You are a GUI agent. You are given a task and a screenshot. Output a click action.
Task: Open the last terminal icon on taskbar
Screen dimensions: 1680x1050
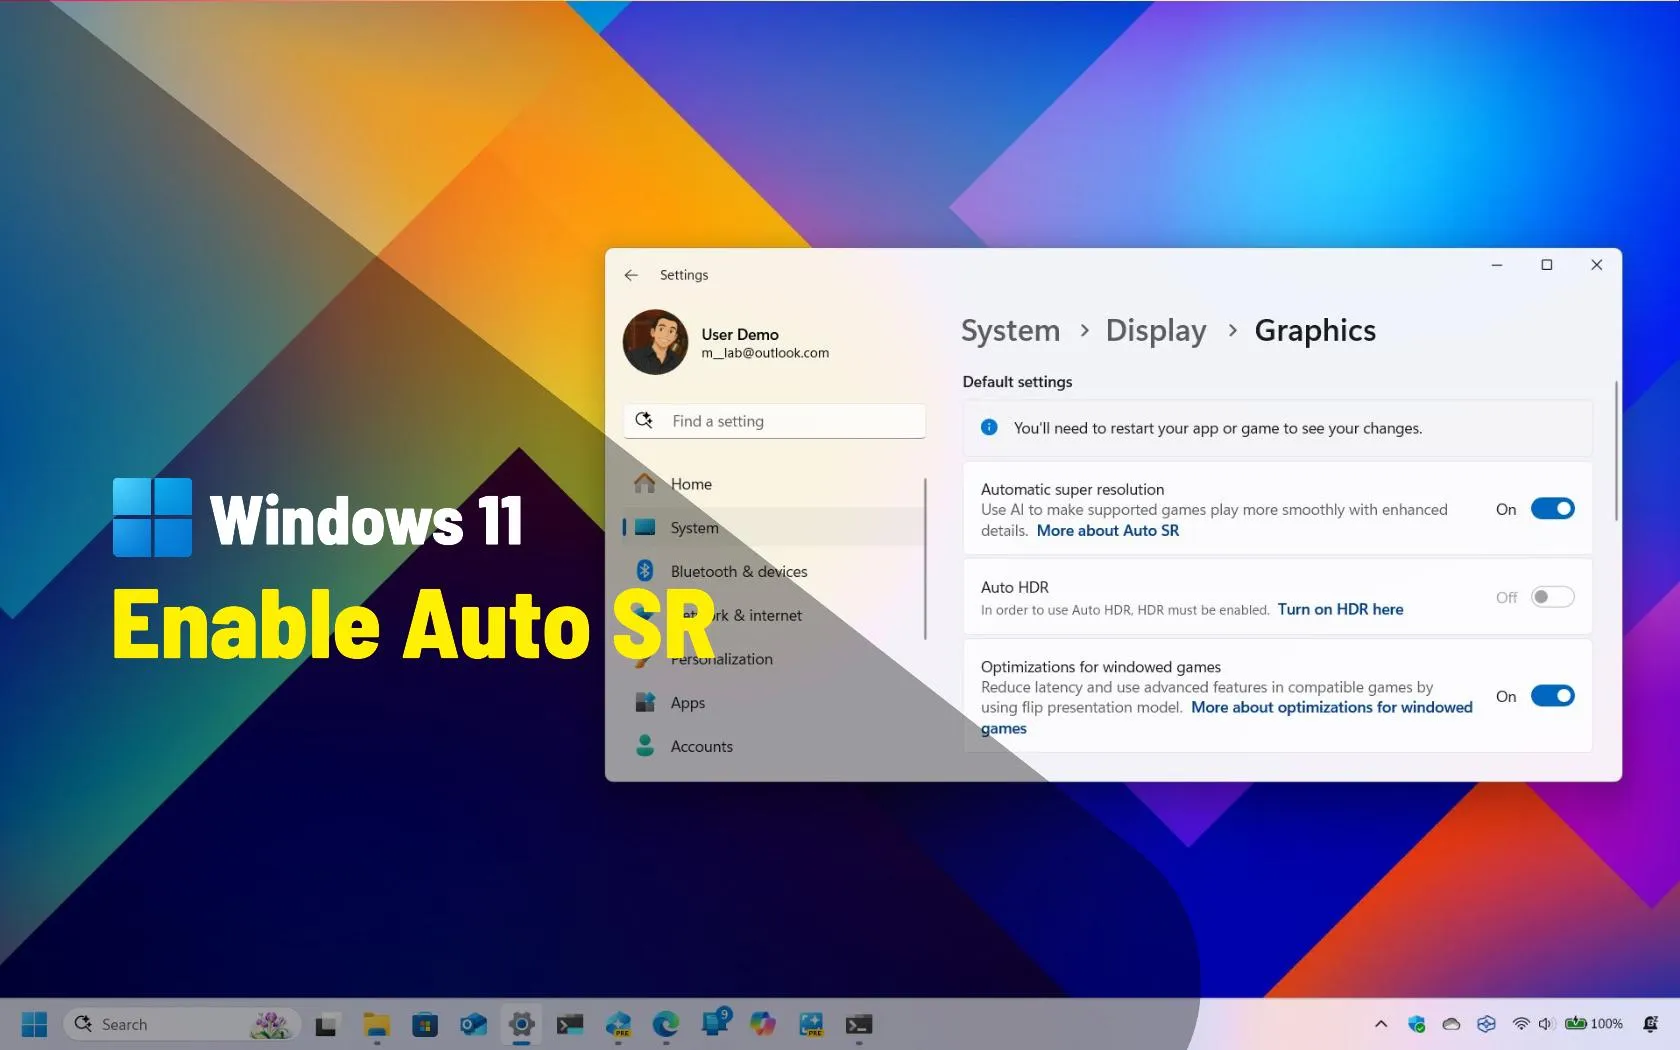[859, 1024]
